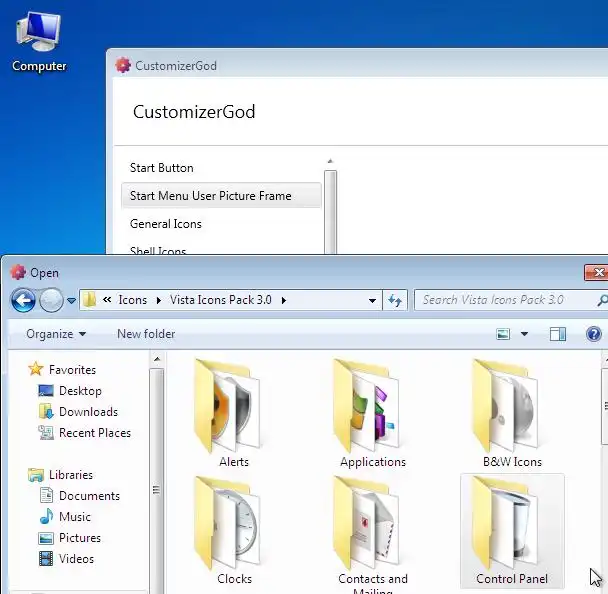Close the Open dialog
Screen dimensions: 608x594
(596, 273)
